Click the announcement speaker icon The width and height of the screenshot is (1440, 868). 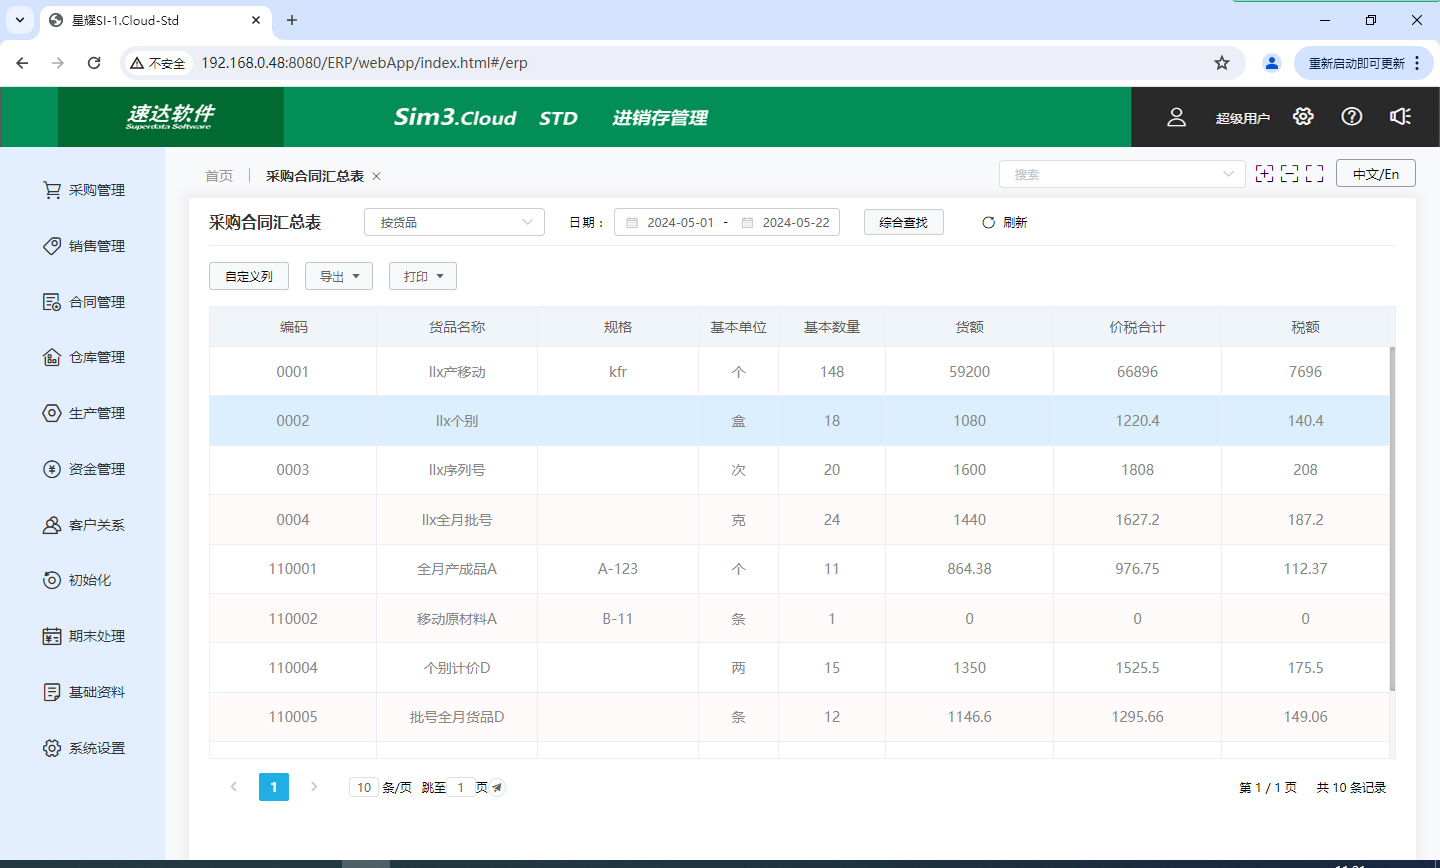click(1400, 117)
